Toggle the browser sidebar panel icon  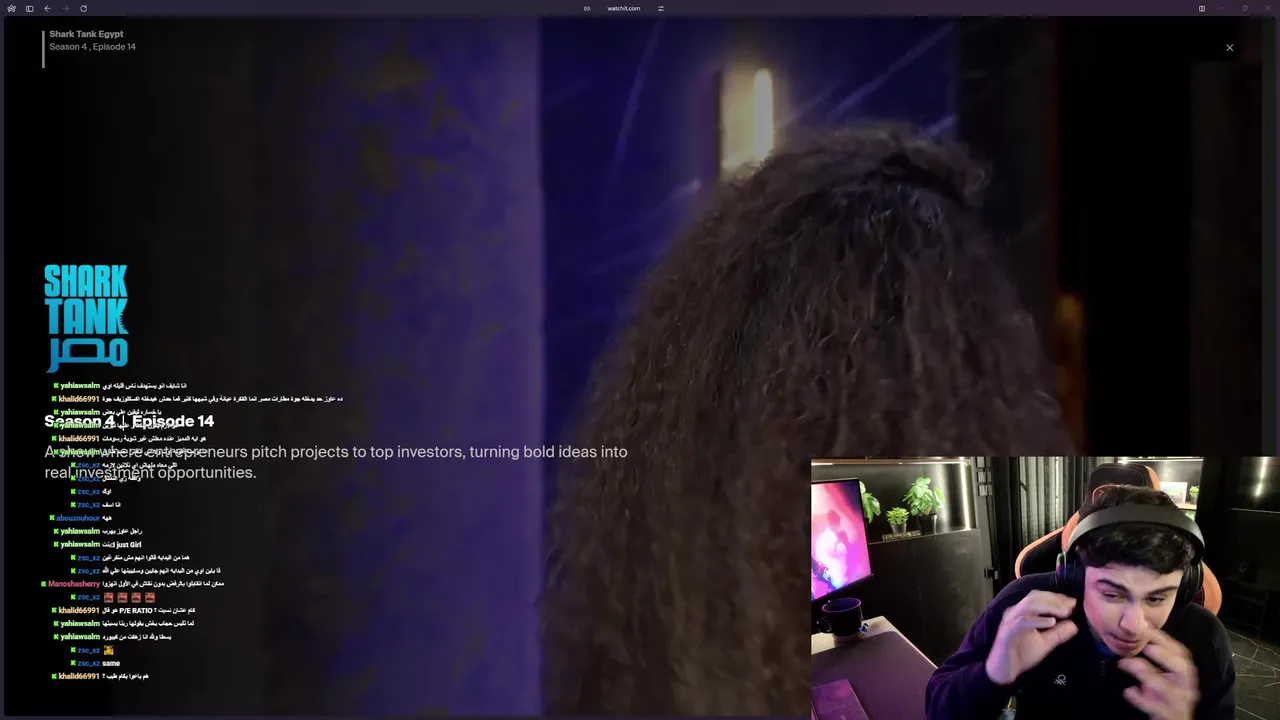click(29, 8)
